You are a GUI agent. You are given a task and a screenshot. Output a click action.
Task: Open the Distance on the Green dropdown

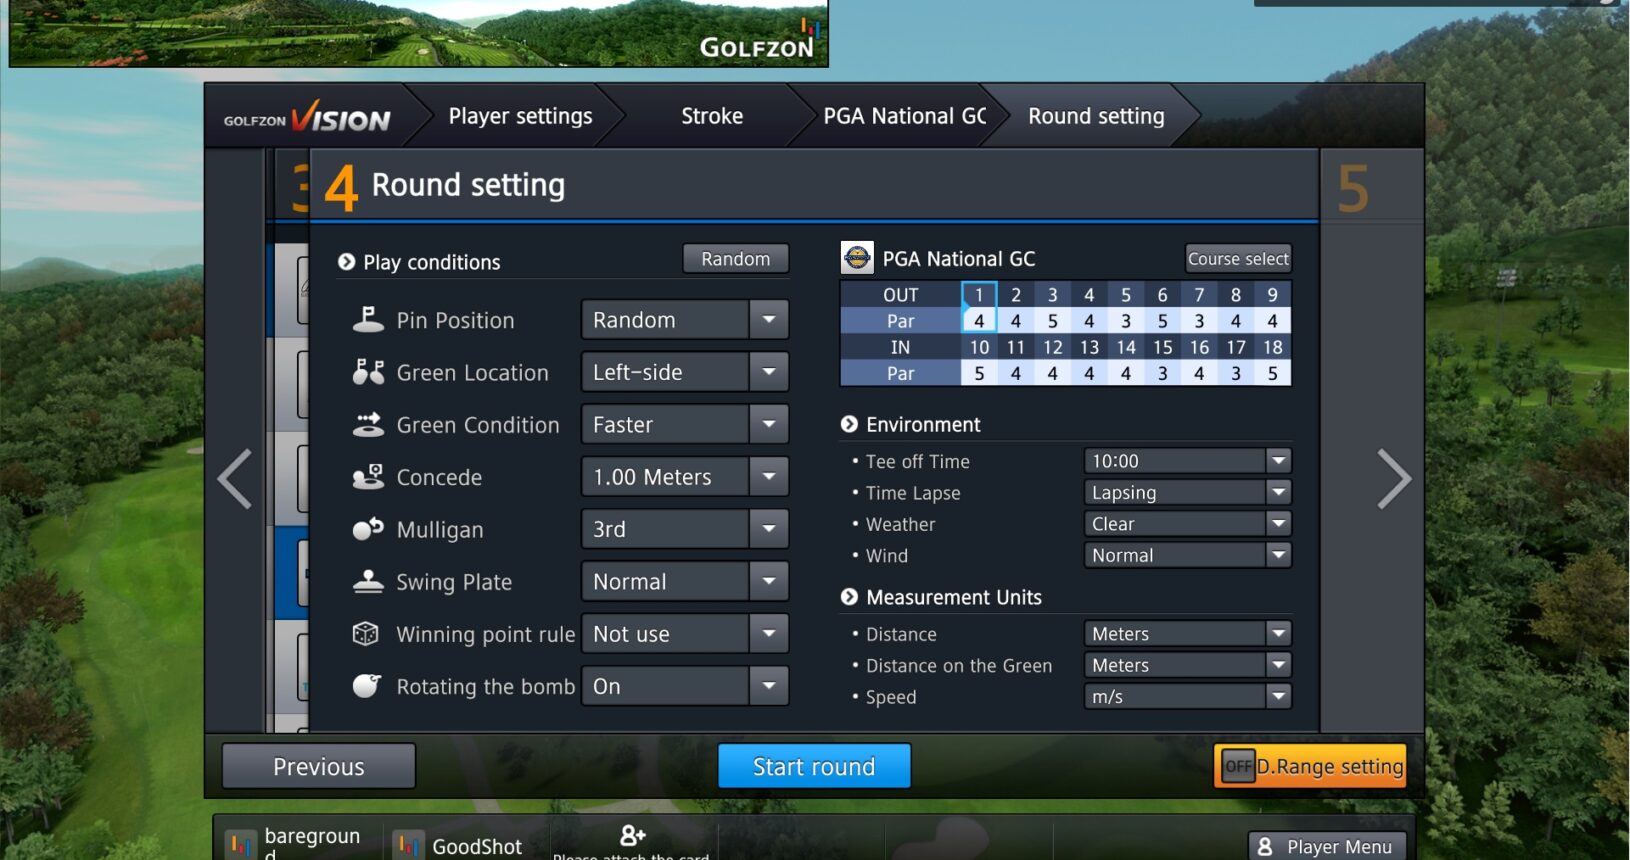1188,665
